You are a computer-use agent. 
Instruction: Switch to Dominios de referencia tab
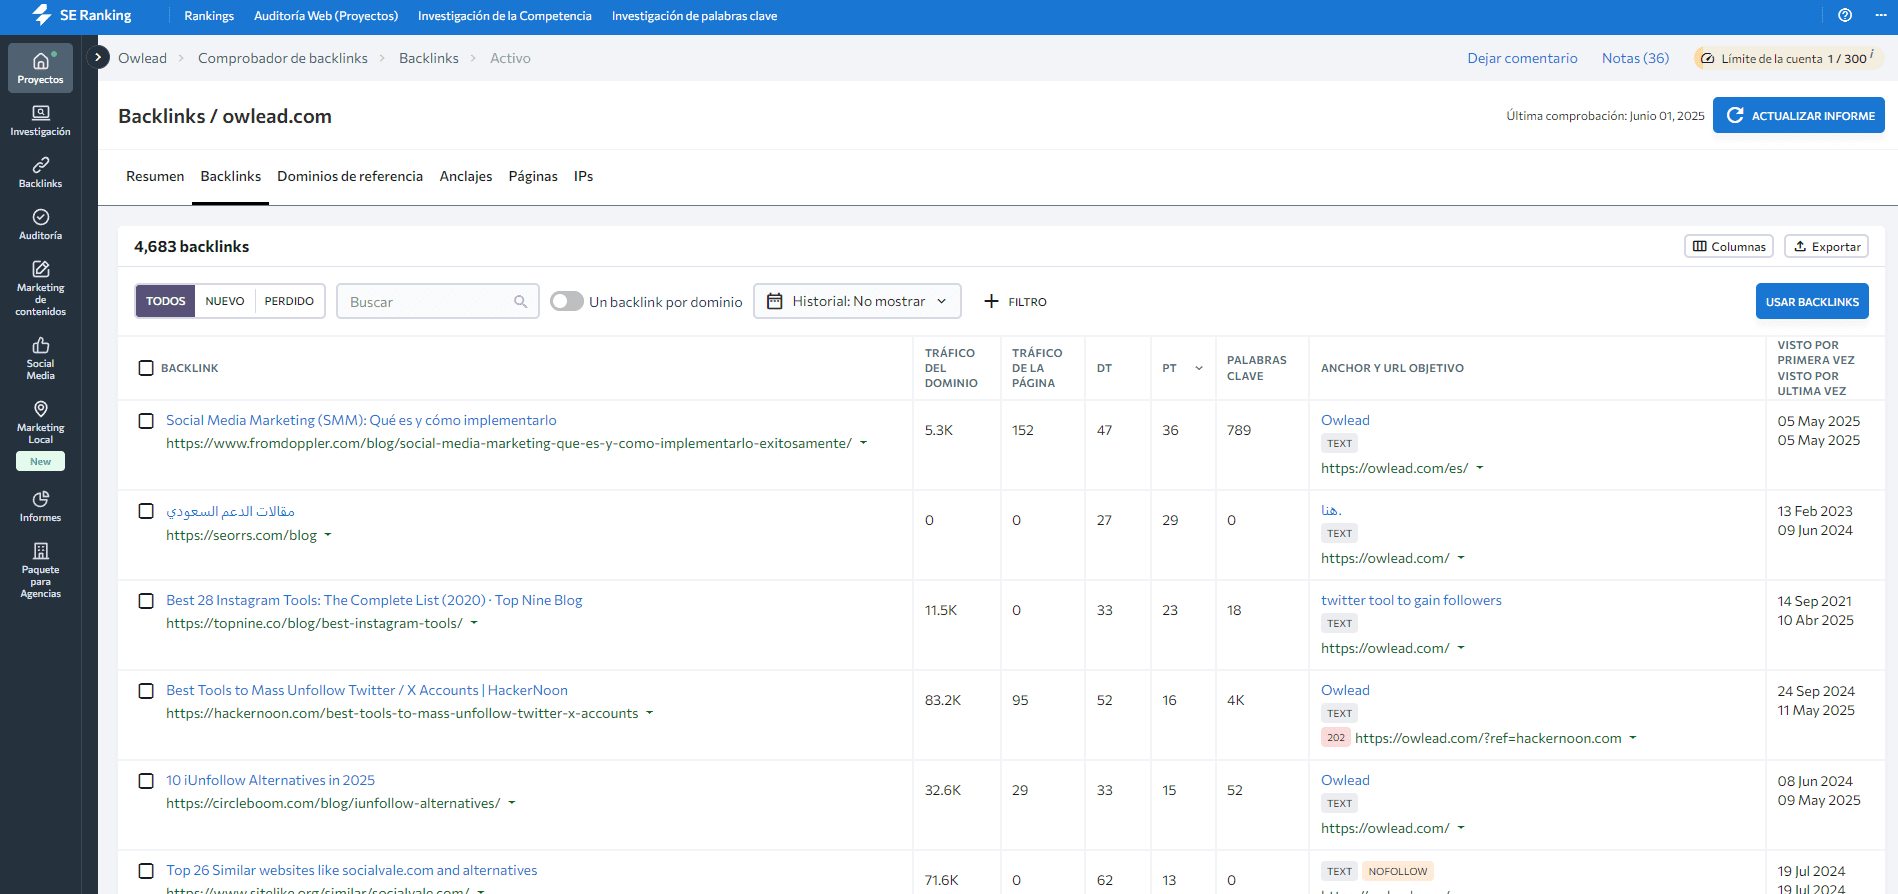point(350,176)
